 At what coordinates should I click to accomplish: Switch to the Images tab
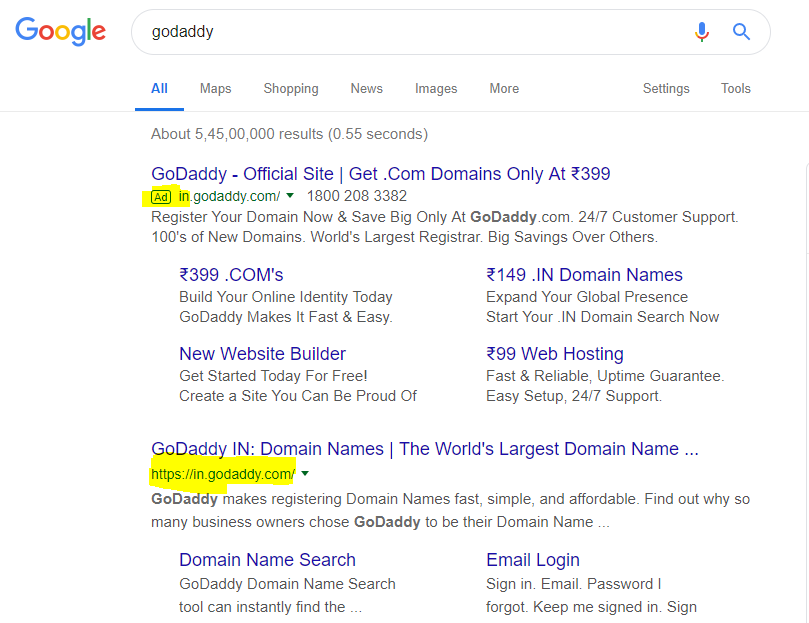click(436, 89)
